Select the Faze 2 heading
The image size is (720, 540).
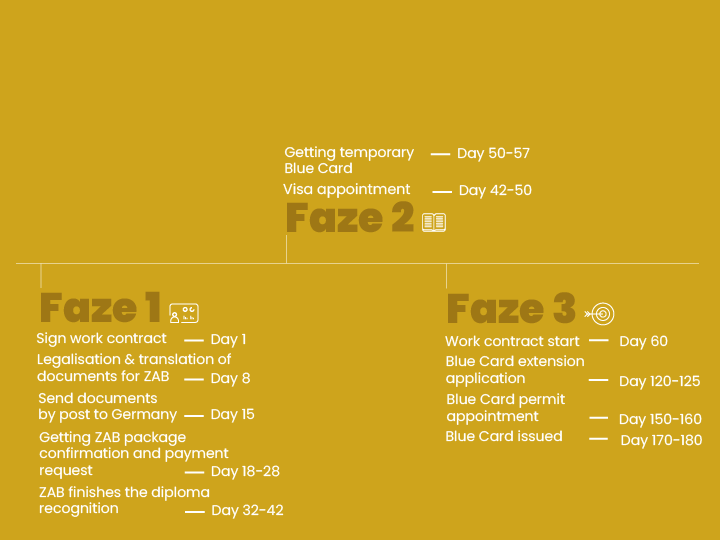(x=349, y=218)
